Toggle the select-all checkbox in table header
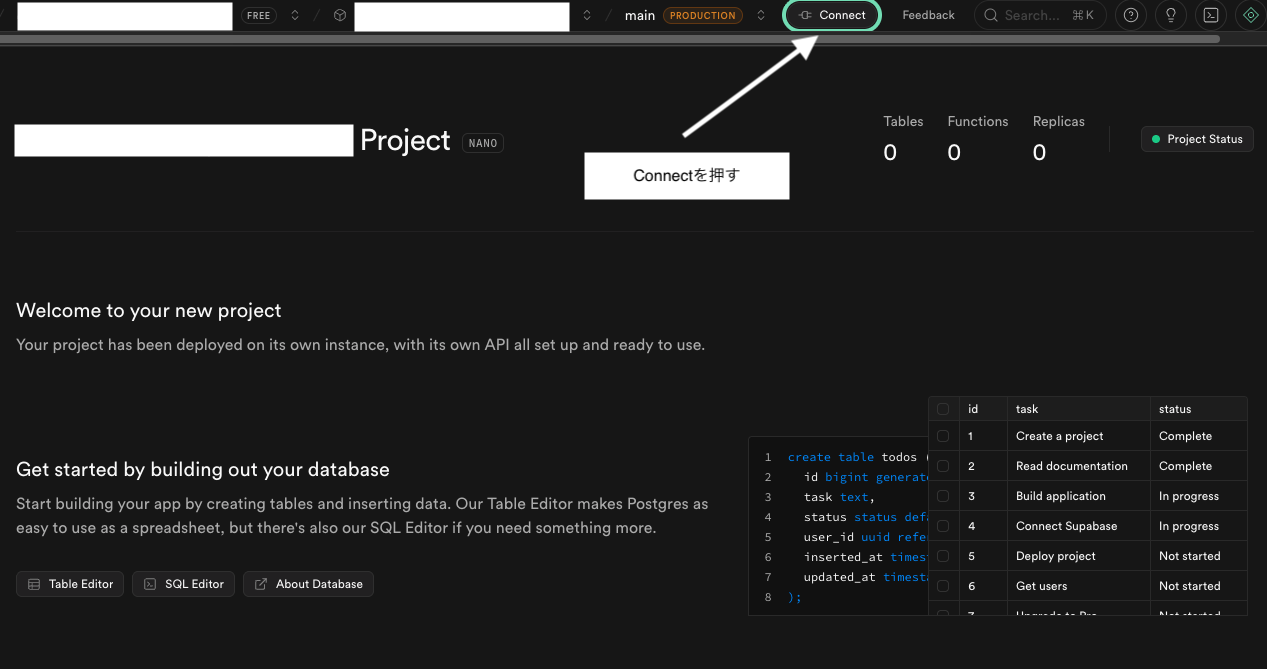1267x669 pixels. tap(943, 409)
